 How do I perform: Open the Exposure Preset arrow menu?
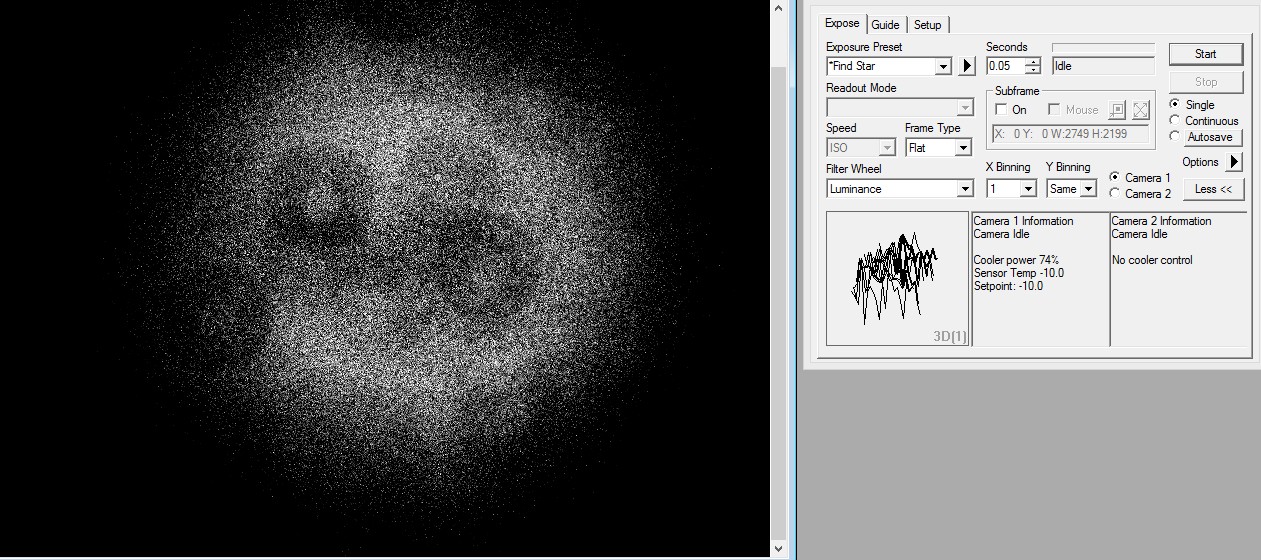pos(967,66)
